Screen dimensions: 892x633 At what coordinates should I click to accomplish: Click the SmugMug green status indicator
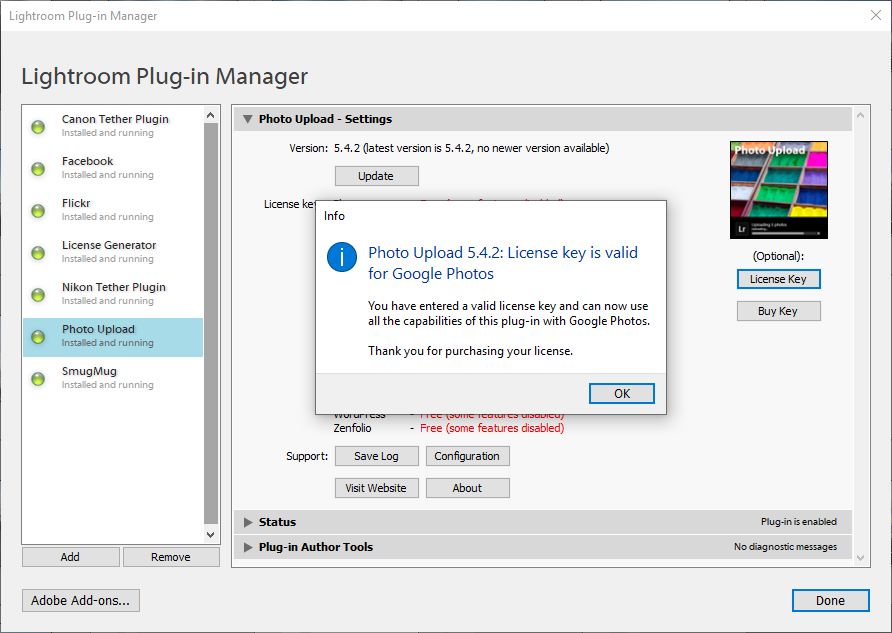point(39,379)
